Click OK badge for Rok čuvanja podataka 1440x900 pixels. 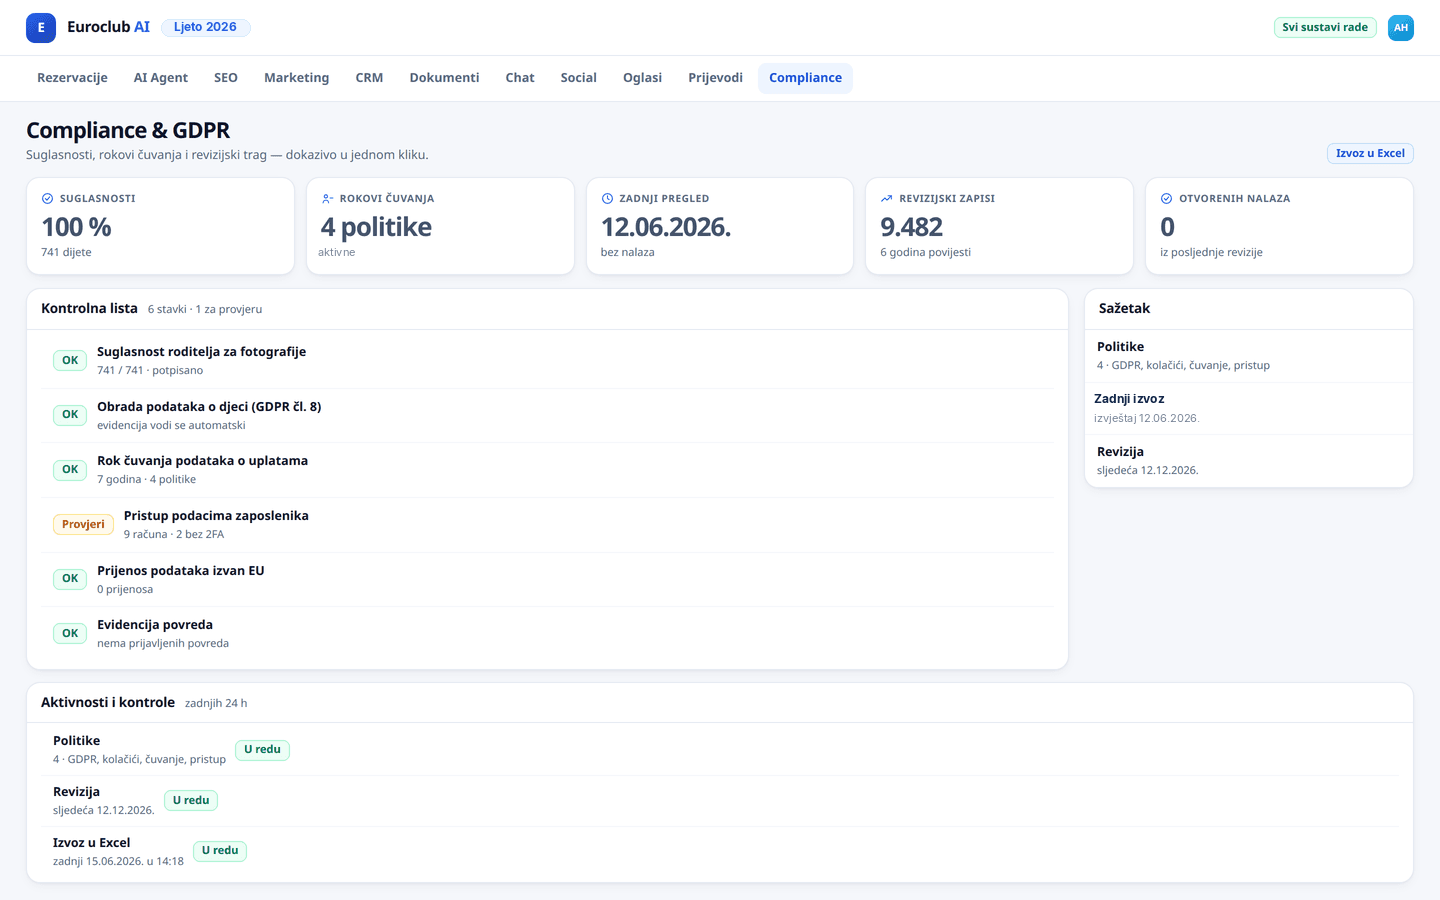[70, 470]
